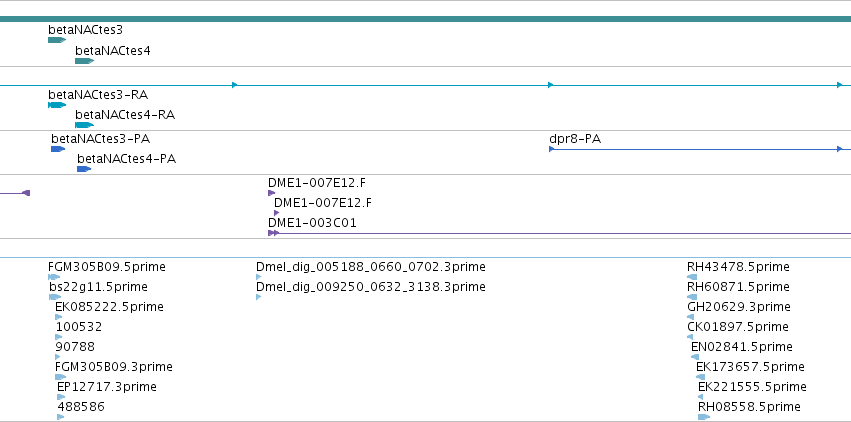Click the purple reverse arrow at left edge

(x=26, y=193)
